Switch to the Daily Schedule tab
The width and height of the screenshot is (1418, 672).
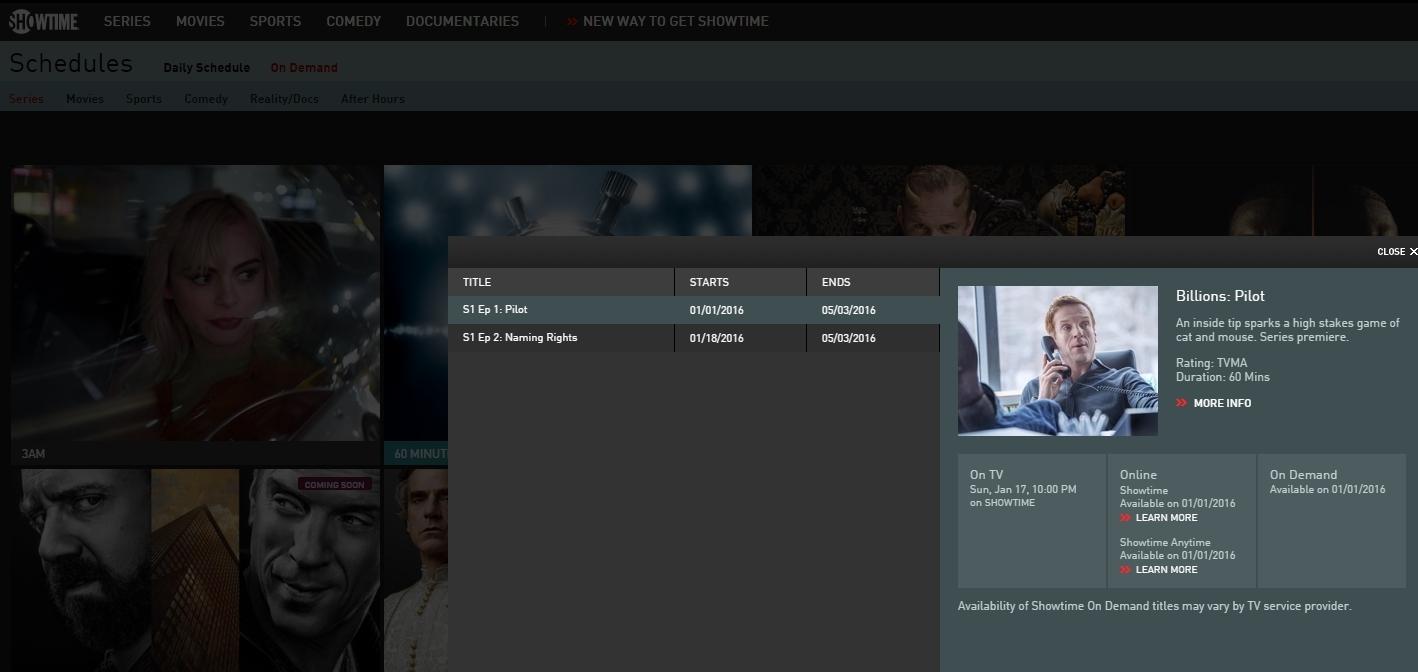(x=207, y=68)
